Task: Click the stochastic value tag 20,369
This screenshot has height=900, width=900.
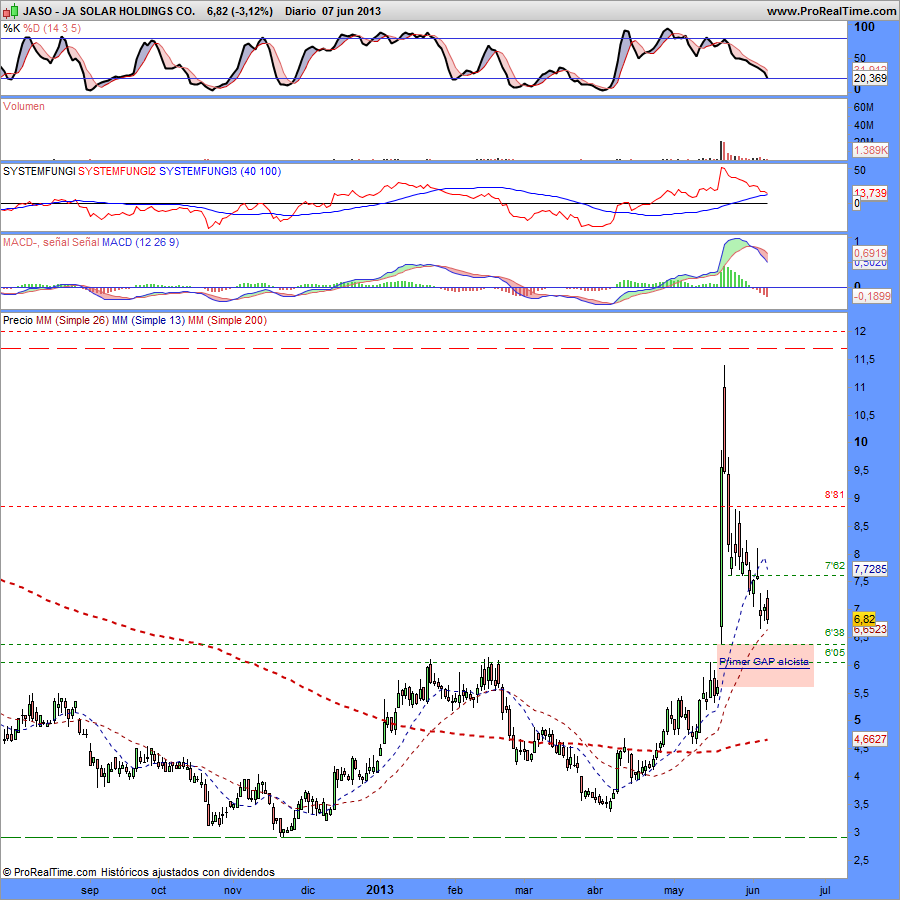Action: [x=870, y=78]
